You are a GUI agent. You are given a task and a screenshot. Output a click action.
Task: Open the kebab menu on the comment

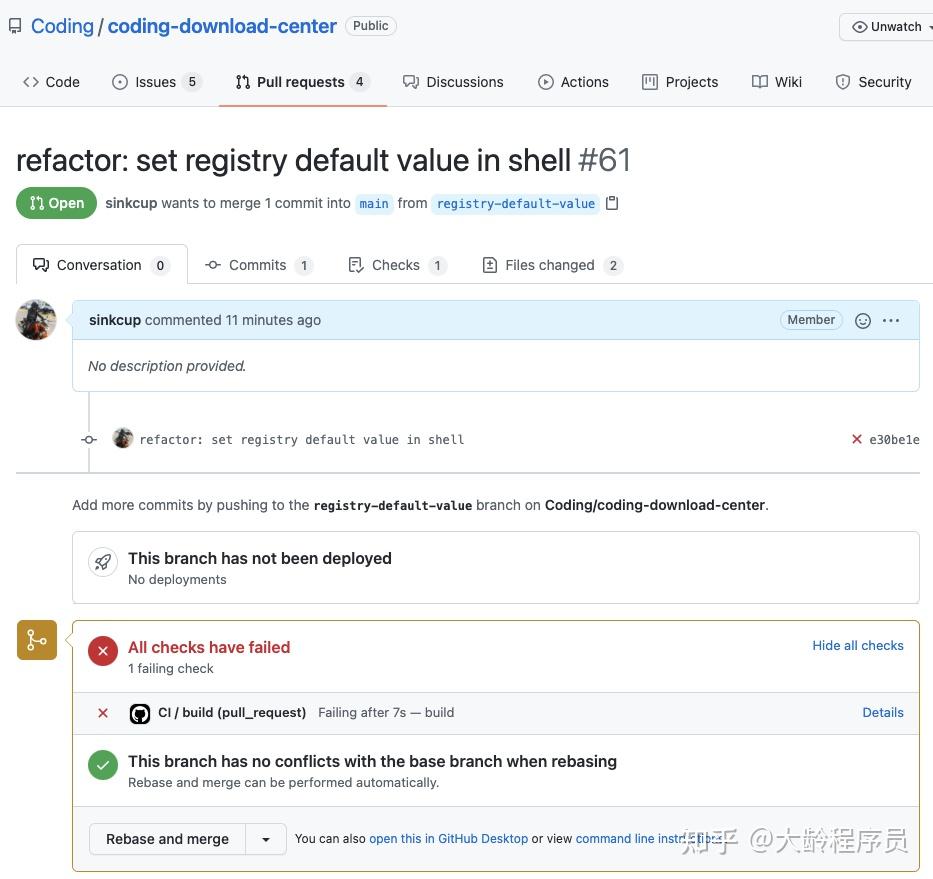click(890, 320)
